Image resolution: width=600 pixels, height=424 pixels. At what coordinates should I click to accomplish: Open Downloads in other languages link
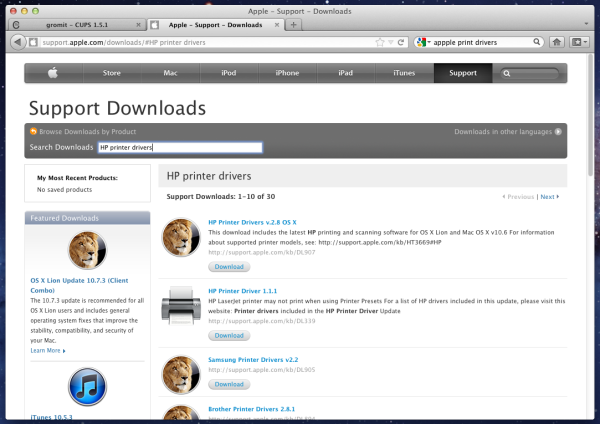point(503,132)
